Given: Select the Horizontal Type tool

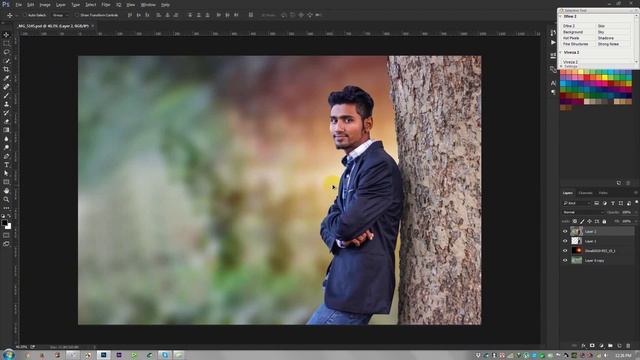Looking at the screenshot, I should tap(6, 165).
